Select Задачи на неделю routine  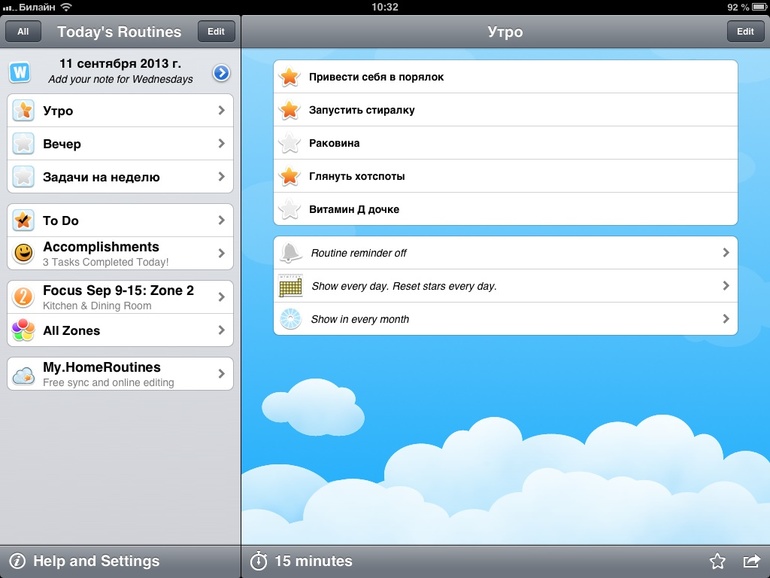120,177
